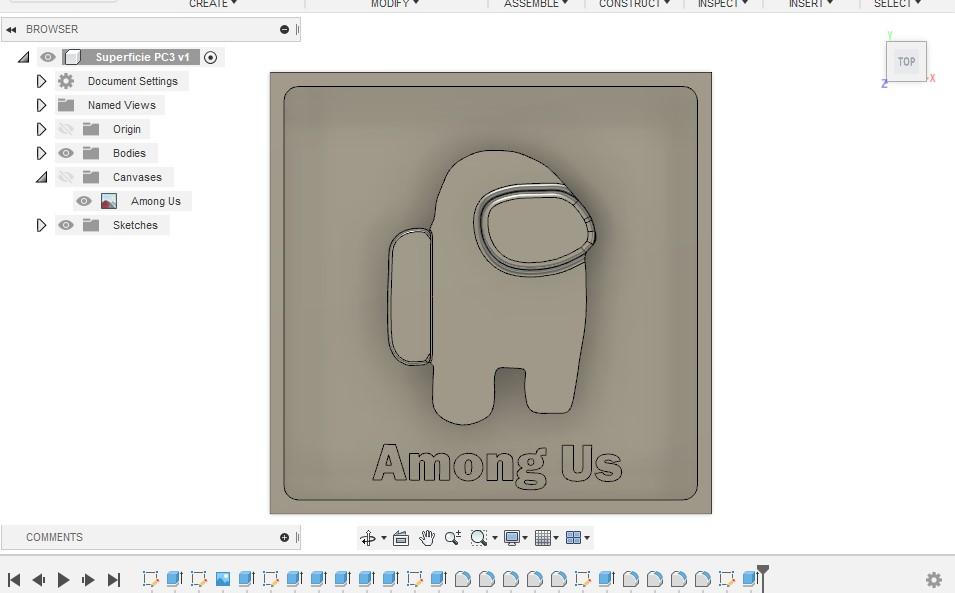Expand the Origin folder
955x593 pixels.
tap(41, 129)
